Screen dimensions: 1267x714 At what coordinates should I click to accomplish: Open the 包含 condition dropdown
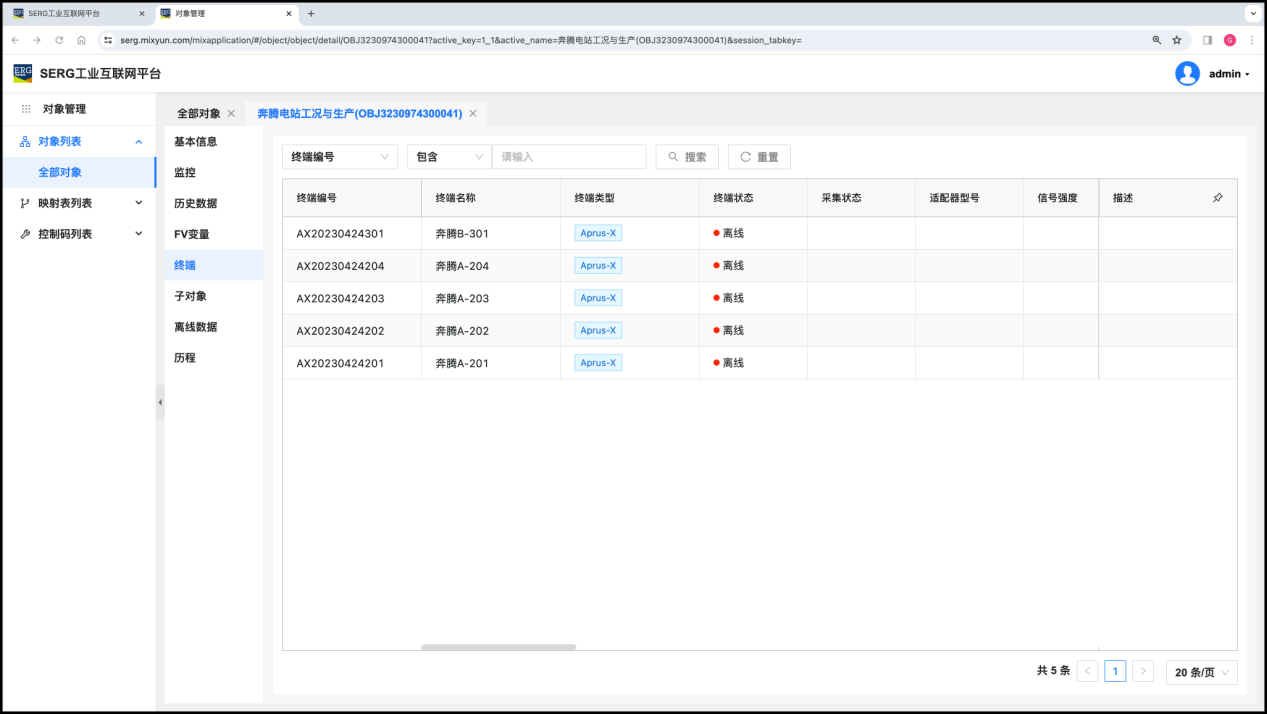pos(449,157)
